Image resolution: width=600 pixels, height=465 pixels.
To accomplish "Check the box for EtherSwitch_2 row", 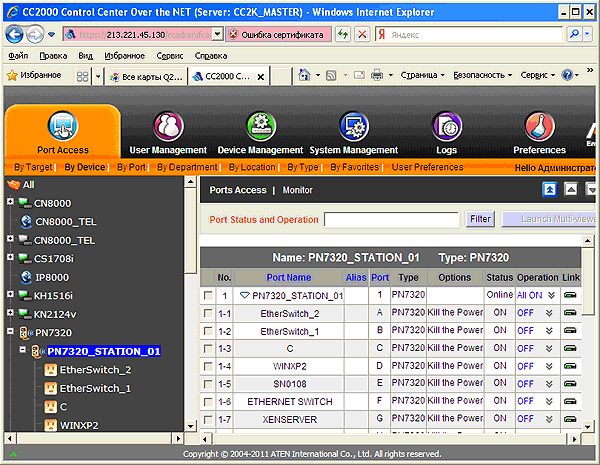I will point(208,313).
